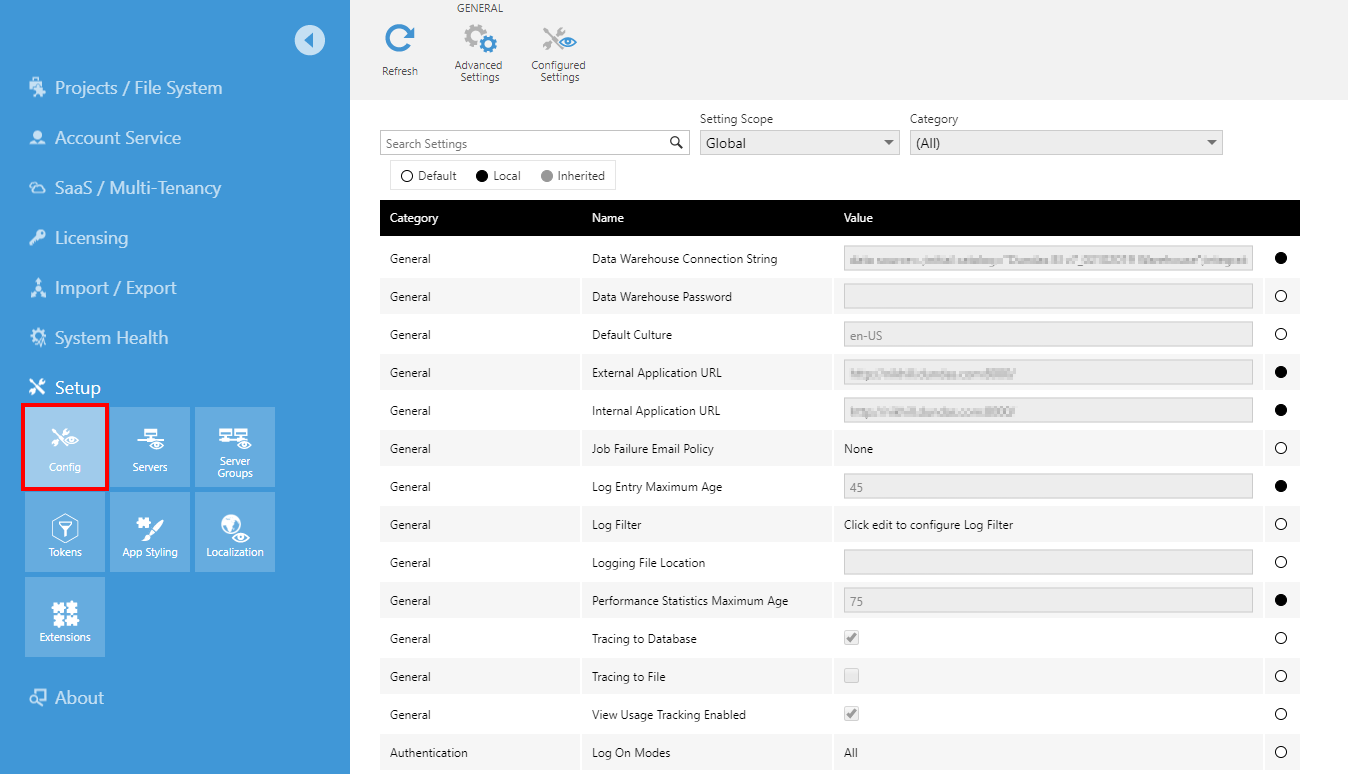Toggle the Tracing to Database checkbox
The image size is (1348, 774).
click(x=852, y=638)
